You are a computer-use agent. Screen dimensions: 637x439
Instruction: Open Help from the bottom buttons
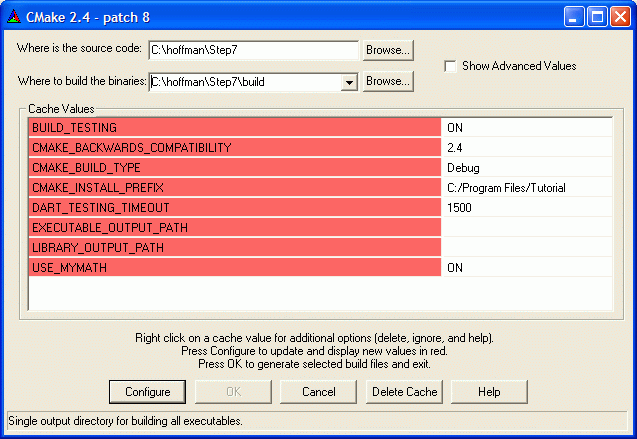[x=489, y=392]
